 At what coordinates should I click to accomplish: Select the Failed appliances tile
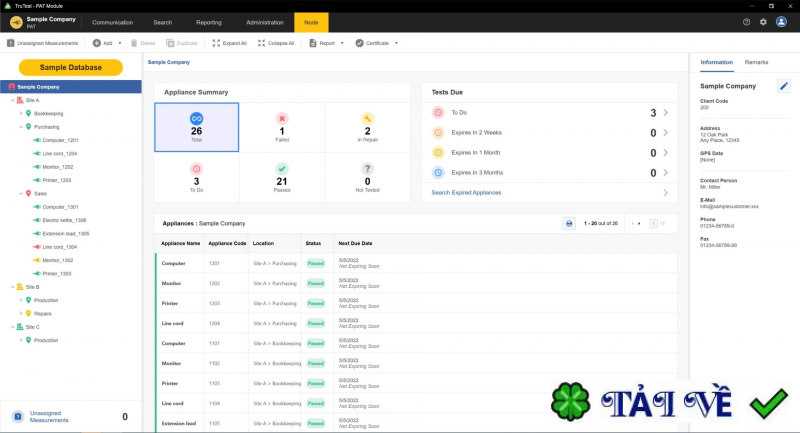point(282,126)
